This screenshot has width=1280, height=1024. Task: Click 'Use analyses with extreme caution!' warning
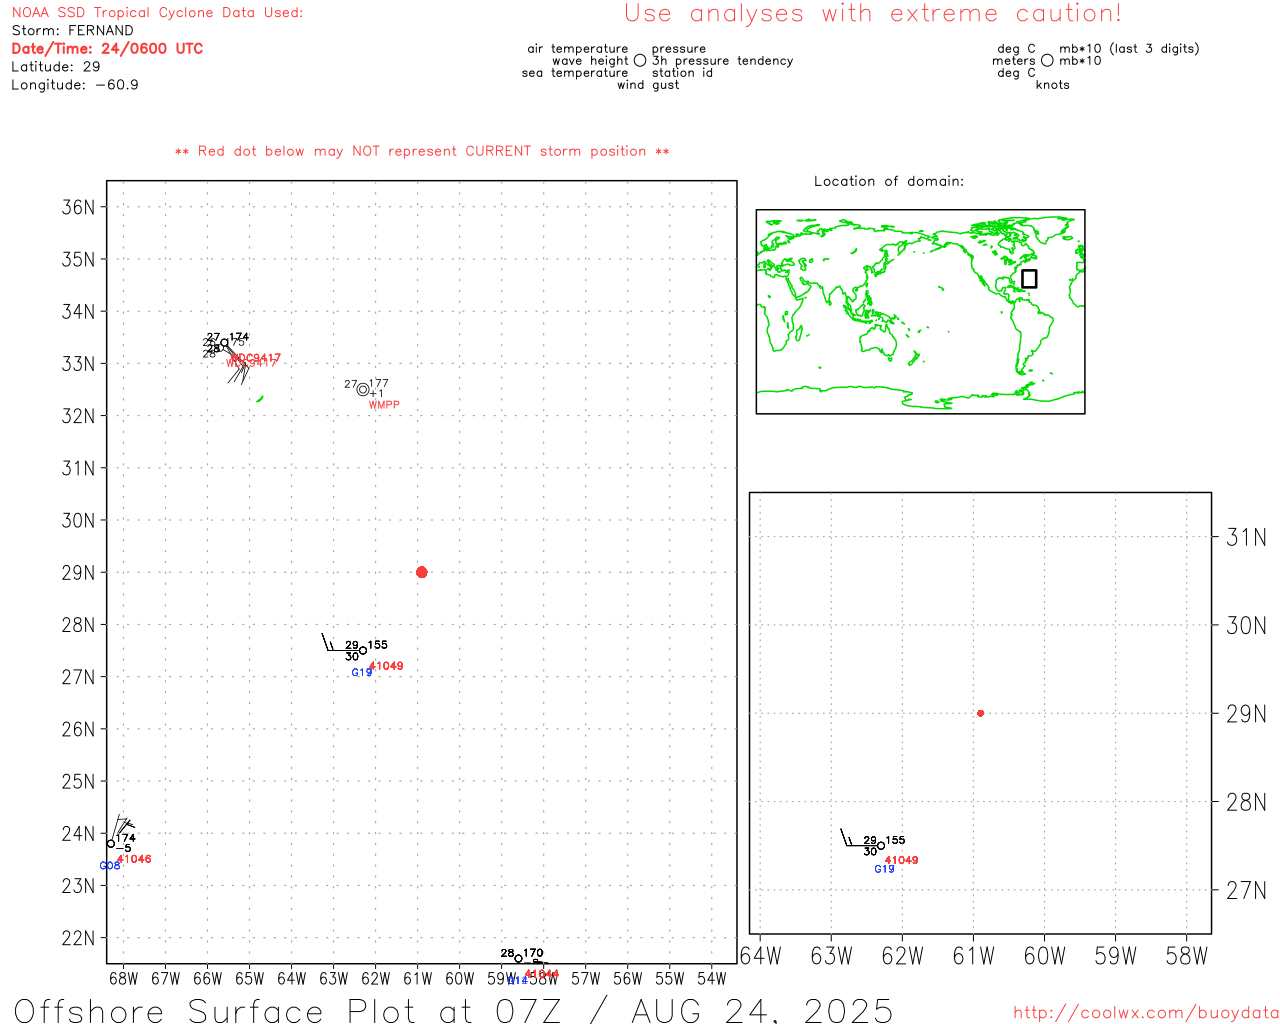873,14
